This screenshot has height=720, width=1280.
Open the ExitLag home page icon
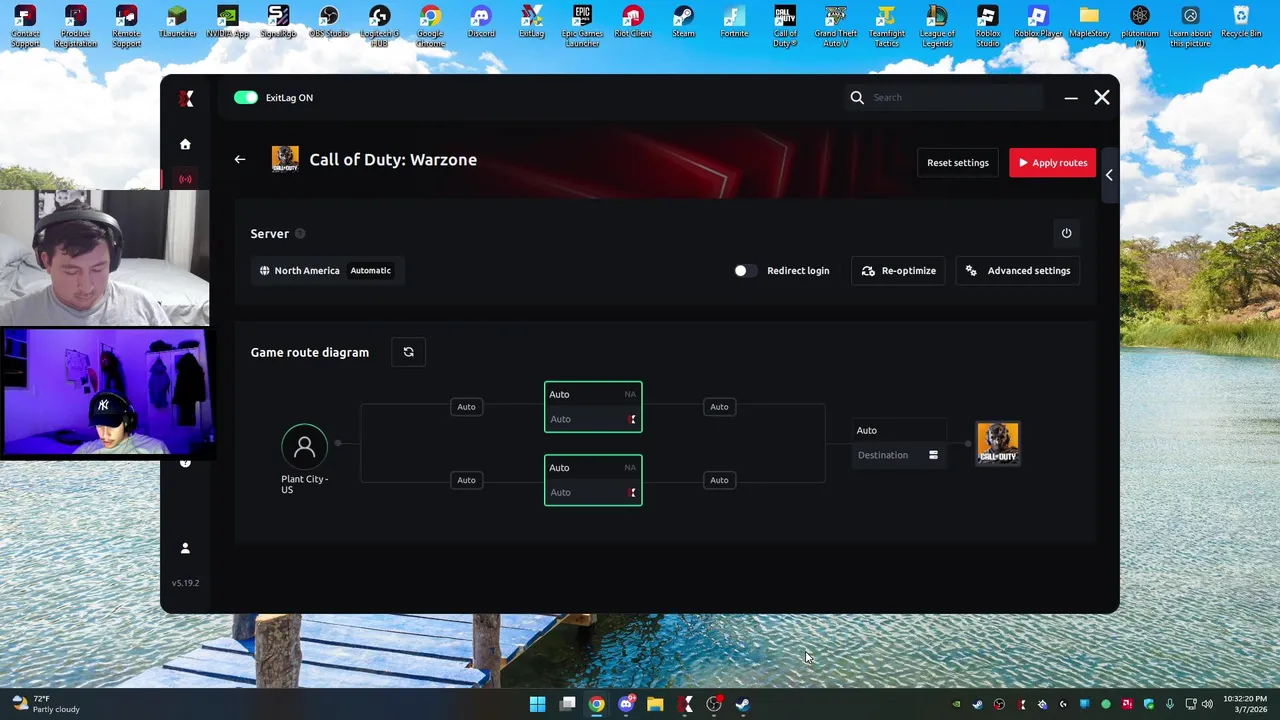(185, 144)
